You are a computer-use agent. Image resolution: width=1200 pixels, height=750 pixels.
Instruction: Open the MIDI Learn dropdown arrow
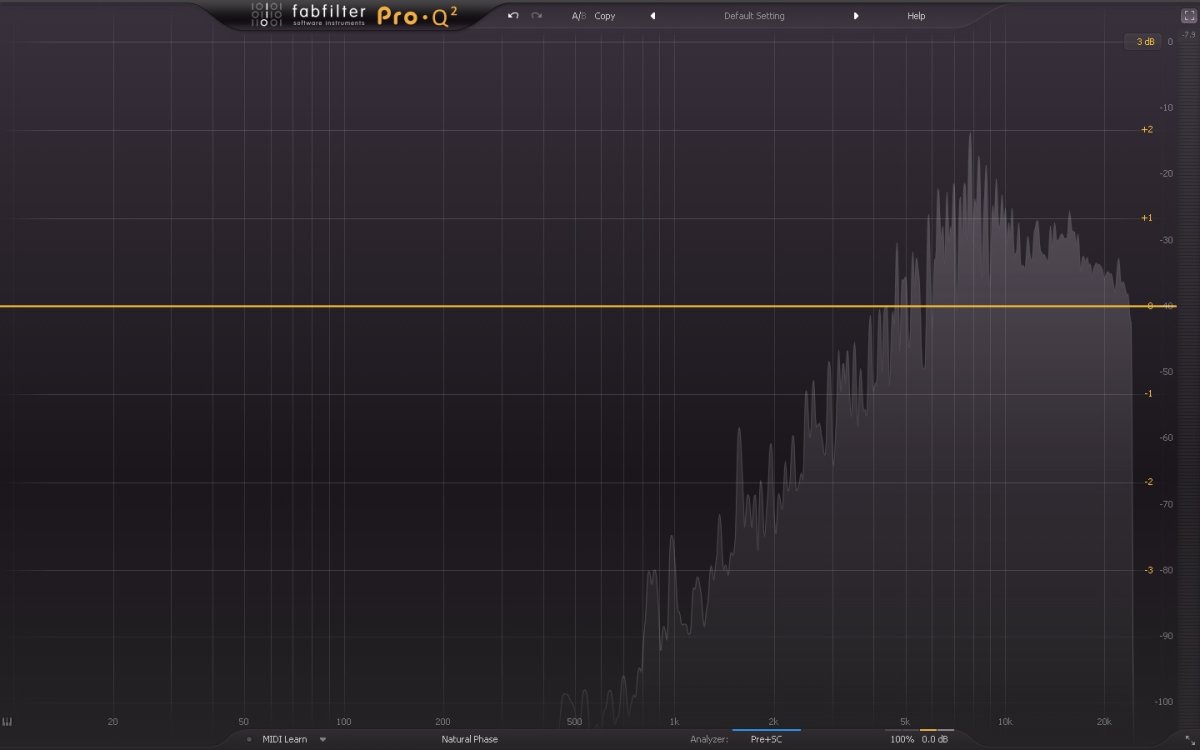pyautogui.click(x=323, y=739)
